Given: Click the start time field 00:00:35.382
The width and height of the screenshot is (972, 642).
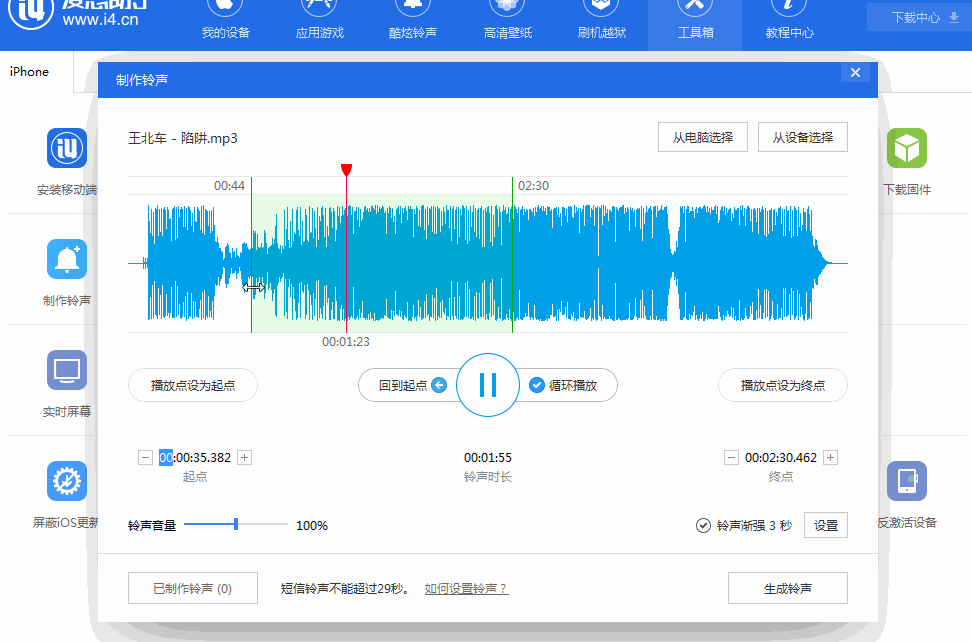Looking at the screenshot, I should 195,457.
